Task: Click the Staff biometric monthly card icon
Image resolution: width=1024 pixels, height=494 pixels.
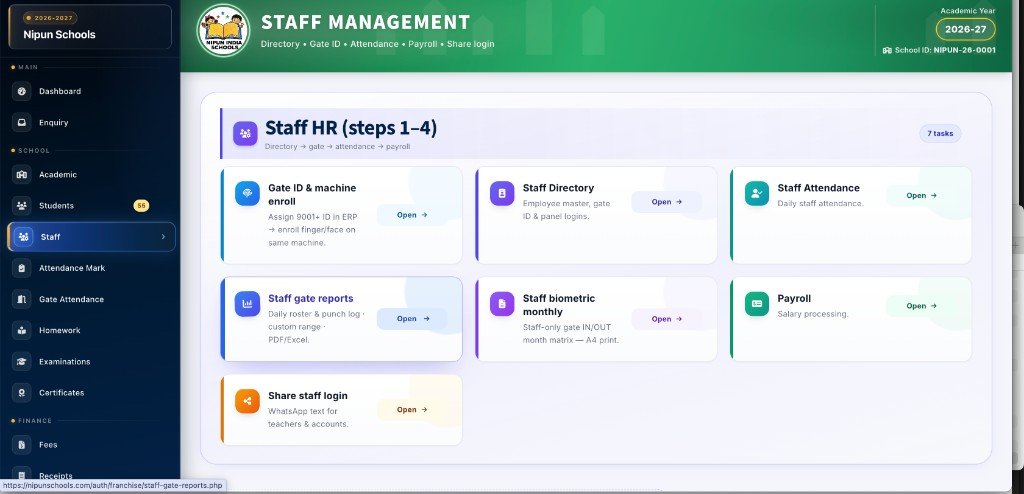Action: [x=502, y=304]
